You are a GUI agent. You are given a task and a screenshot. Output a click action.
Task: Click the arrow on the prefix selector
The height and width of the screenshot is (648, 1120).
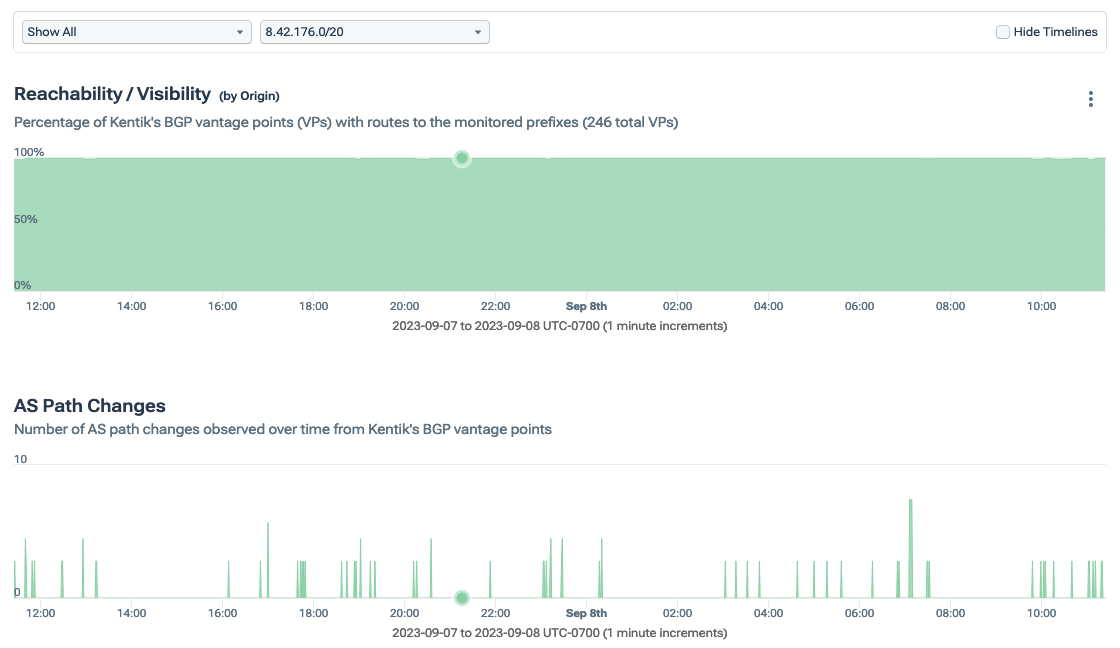tap(478, 32)
